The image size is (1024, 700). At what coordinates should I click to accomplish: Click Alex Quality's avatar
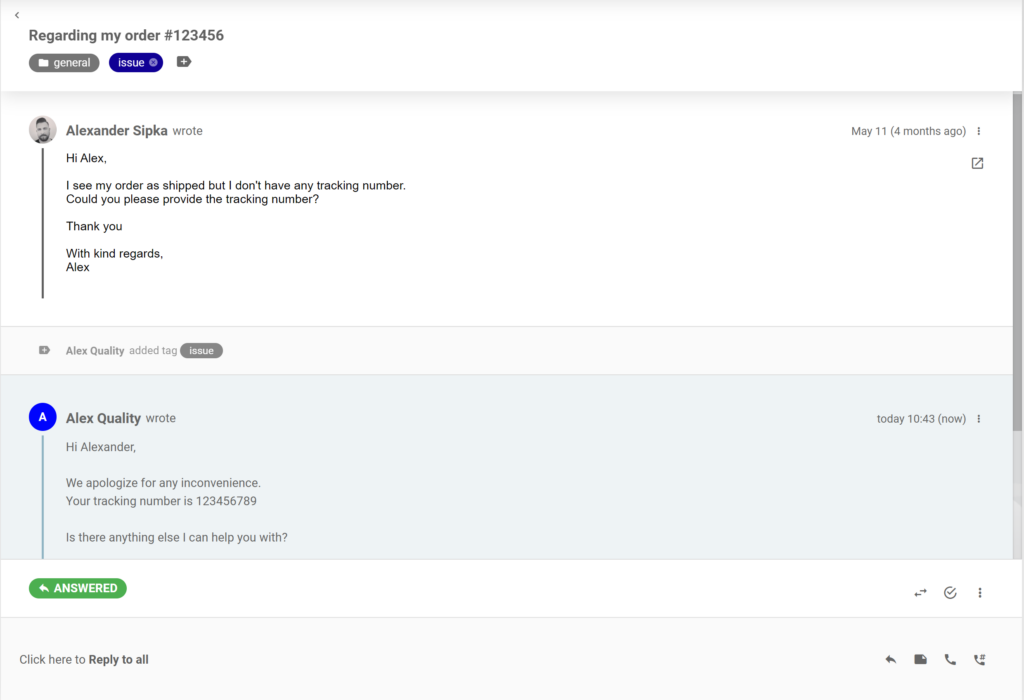tap(42, 416)
